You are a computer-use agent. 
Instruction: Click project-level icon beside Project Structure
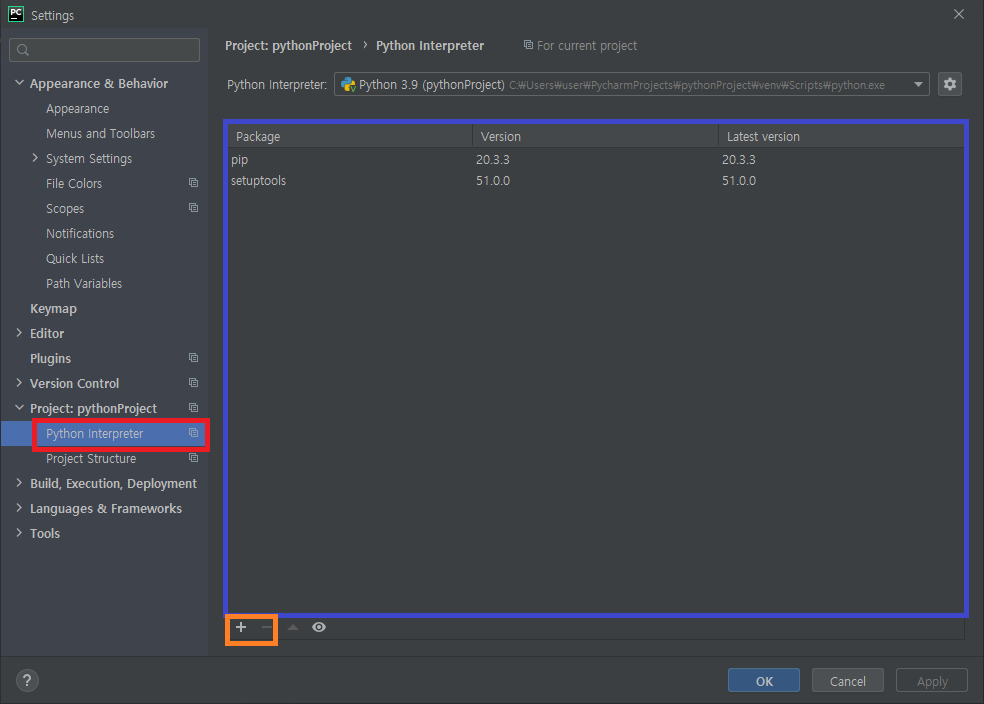tap(193, 458)
